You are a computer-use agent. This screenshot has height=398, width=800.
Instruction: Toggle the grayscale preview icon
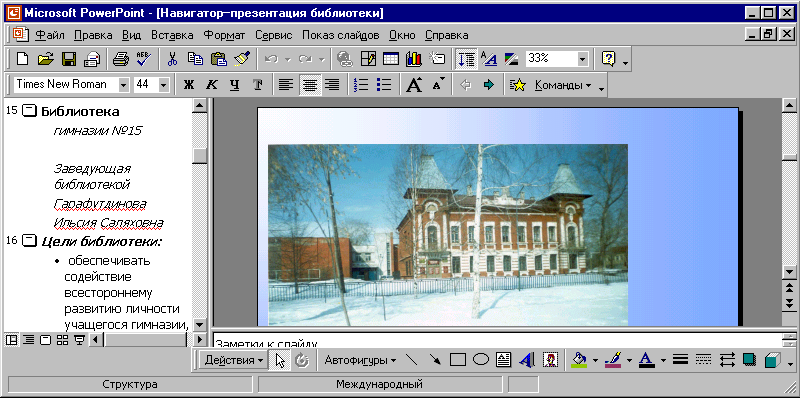pyautogui.click(x=511, y=59)
